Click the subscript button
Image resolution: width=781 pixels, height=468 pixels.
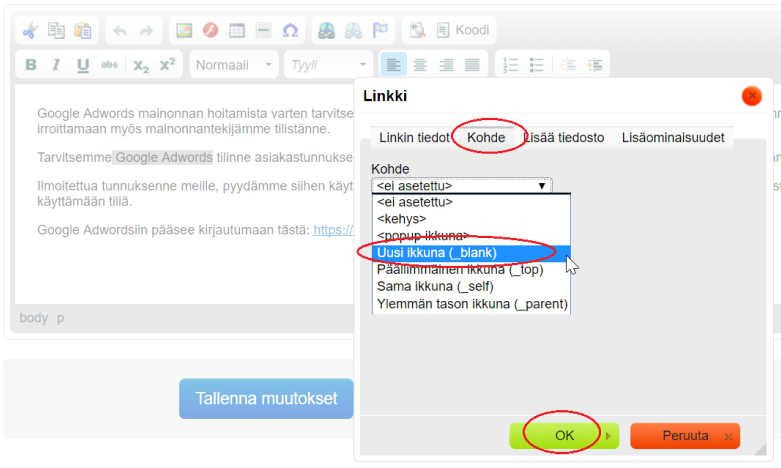[x=141, y=65]
